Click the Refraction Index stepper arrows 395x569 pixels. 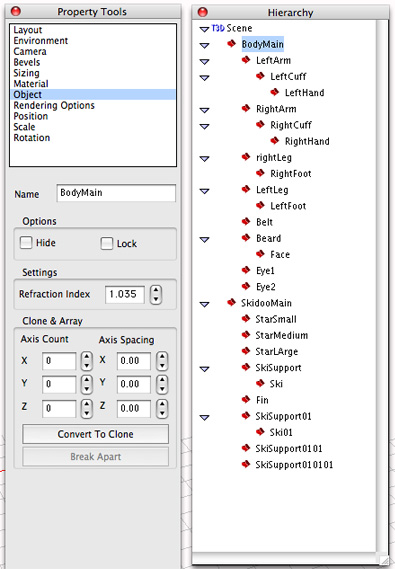pos(156,294)
